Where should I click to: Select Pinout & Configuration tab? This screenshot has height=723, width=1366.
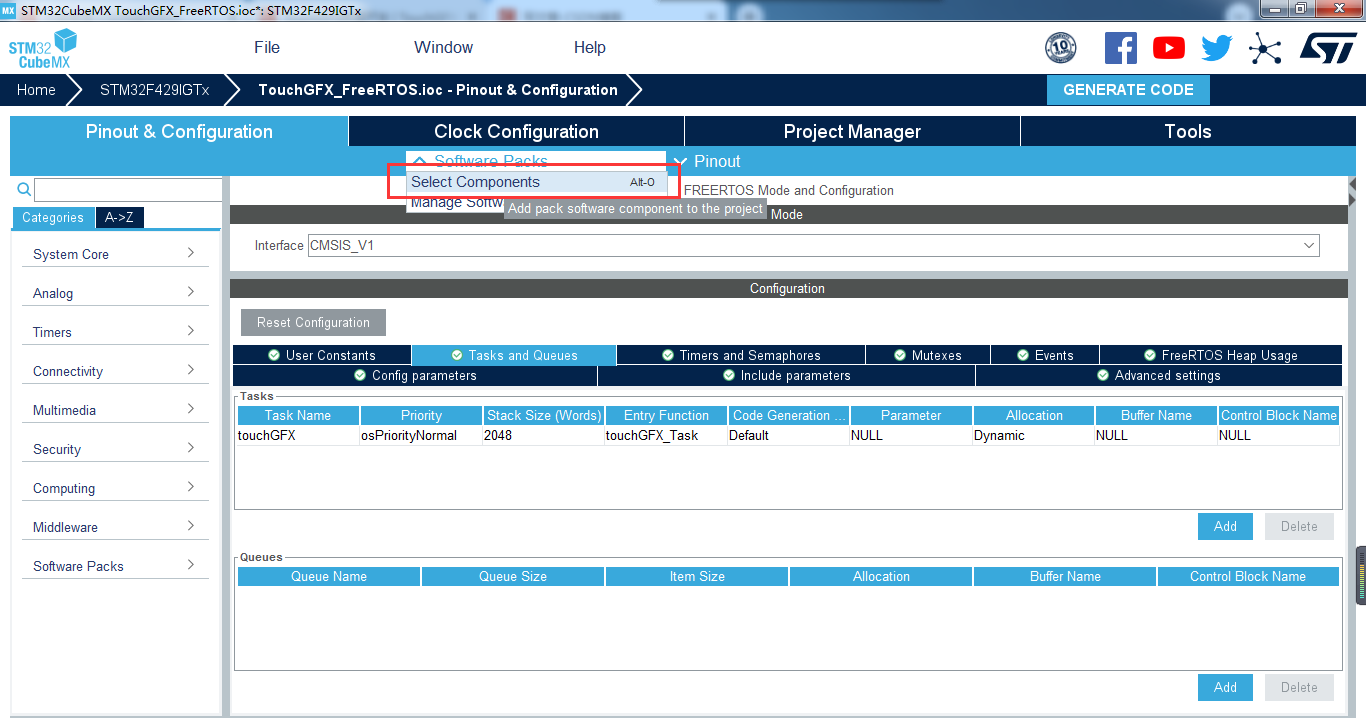click(x=179, y=131)
